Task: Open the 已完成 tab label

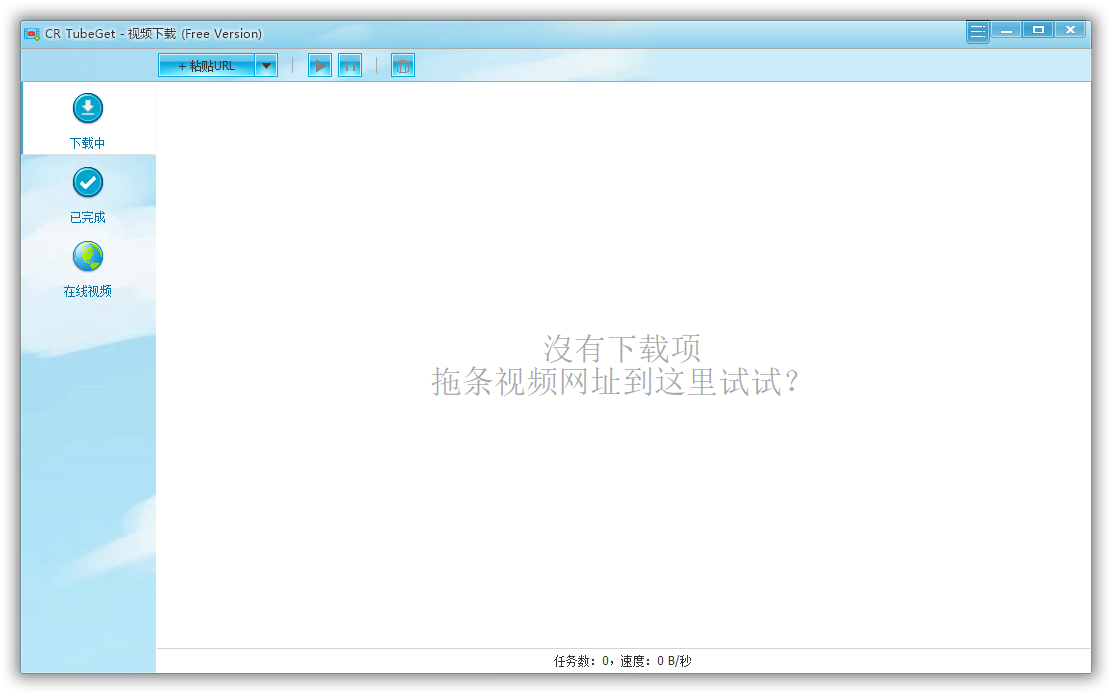Action: (88, 217)
